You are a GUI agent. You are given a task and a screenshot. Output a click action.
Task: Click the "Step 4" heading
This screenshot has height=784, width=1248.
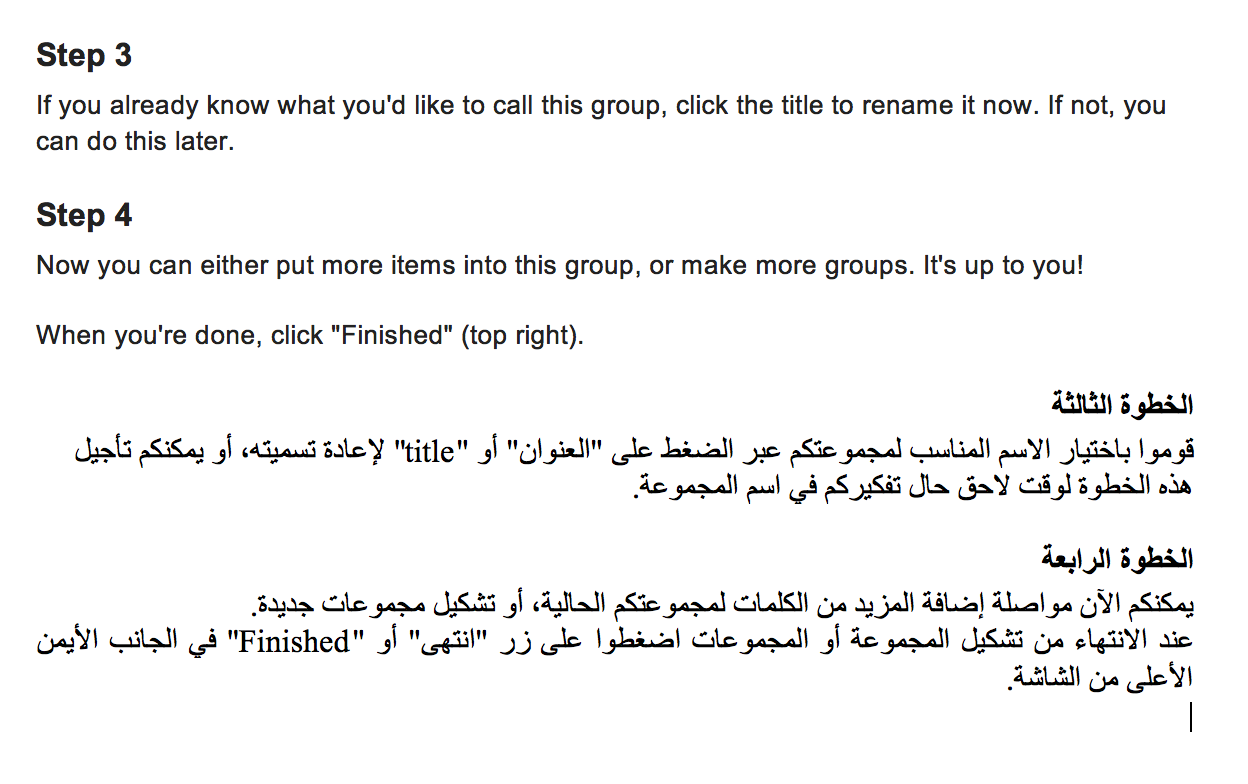coord(84,215)
